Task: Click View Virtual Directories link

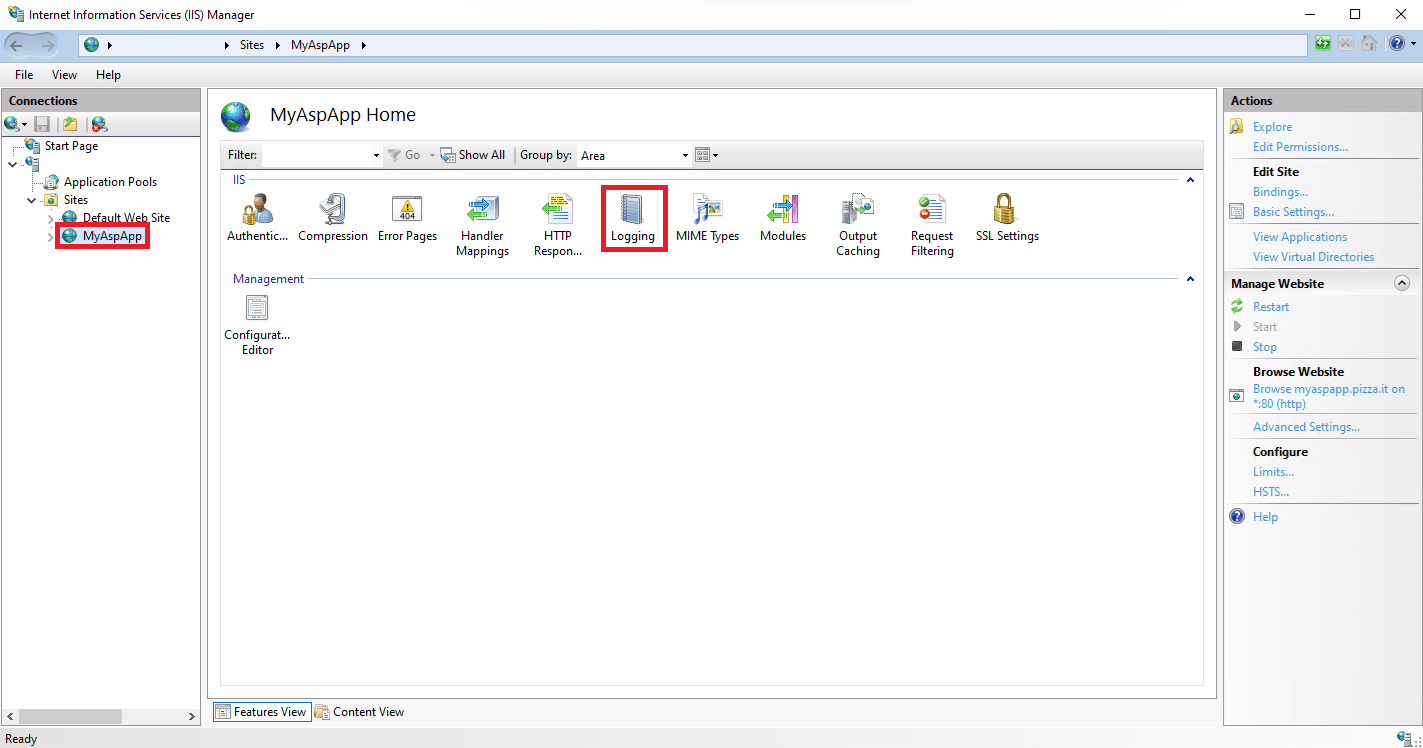Action: pos(1313,257)
